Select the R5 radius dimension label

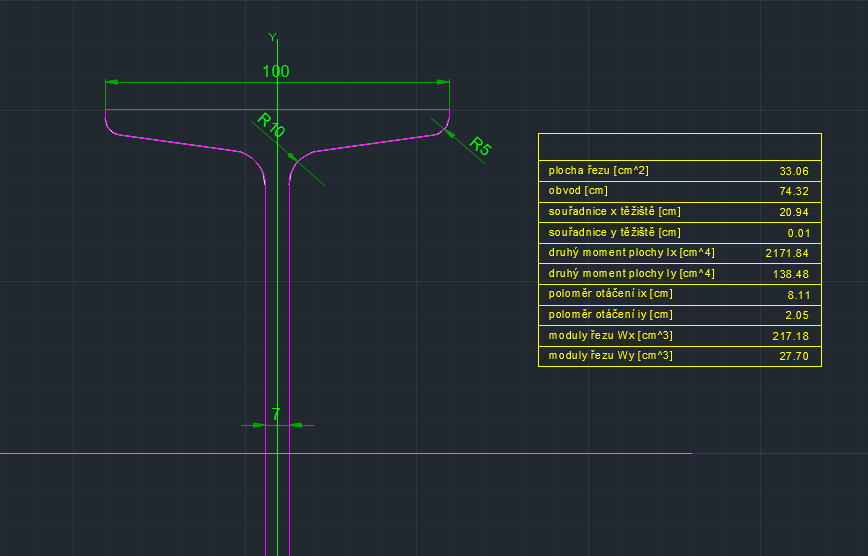point(481,146)
